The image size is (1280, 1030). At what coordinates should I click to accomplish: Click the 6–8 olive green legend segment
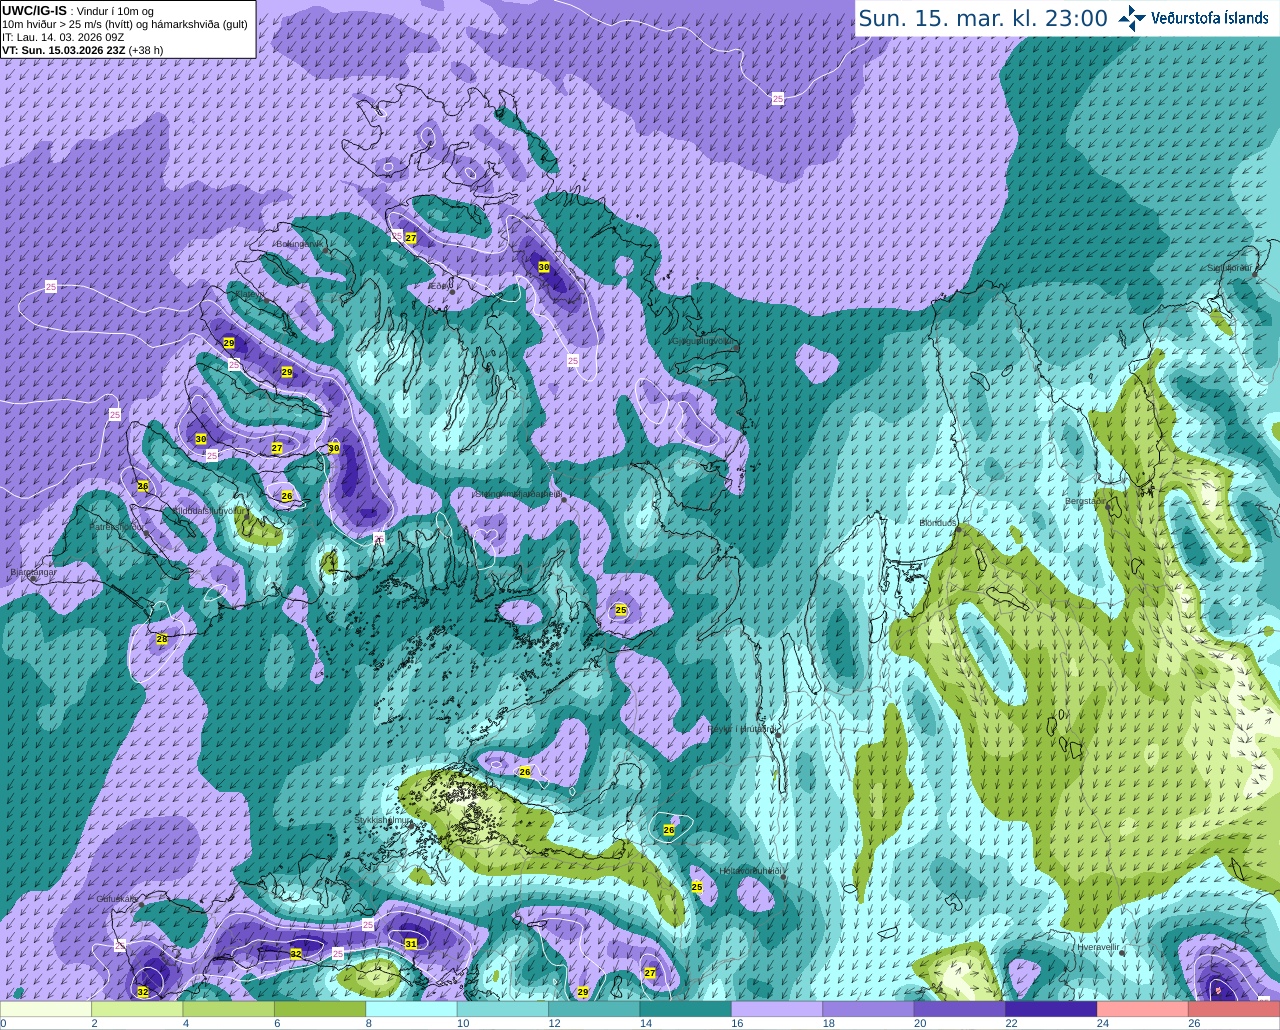coord(320,1009)
